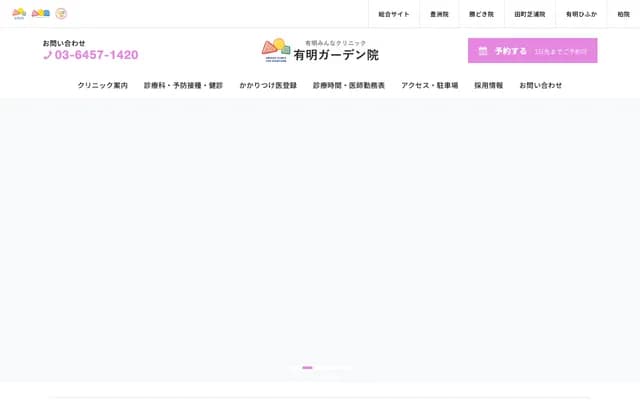Visit 有明ひふか clinic link
Screen dimensions: 640x400
click(x=581, y=14)
